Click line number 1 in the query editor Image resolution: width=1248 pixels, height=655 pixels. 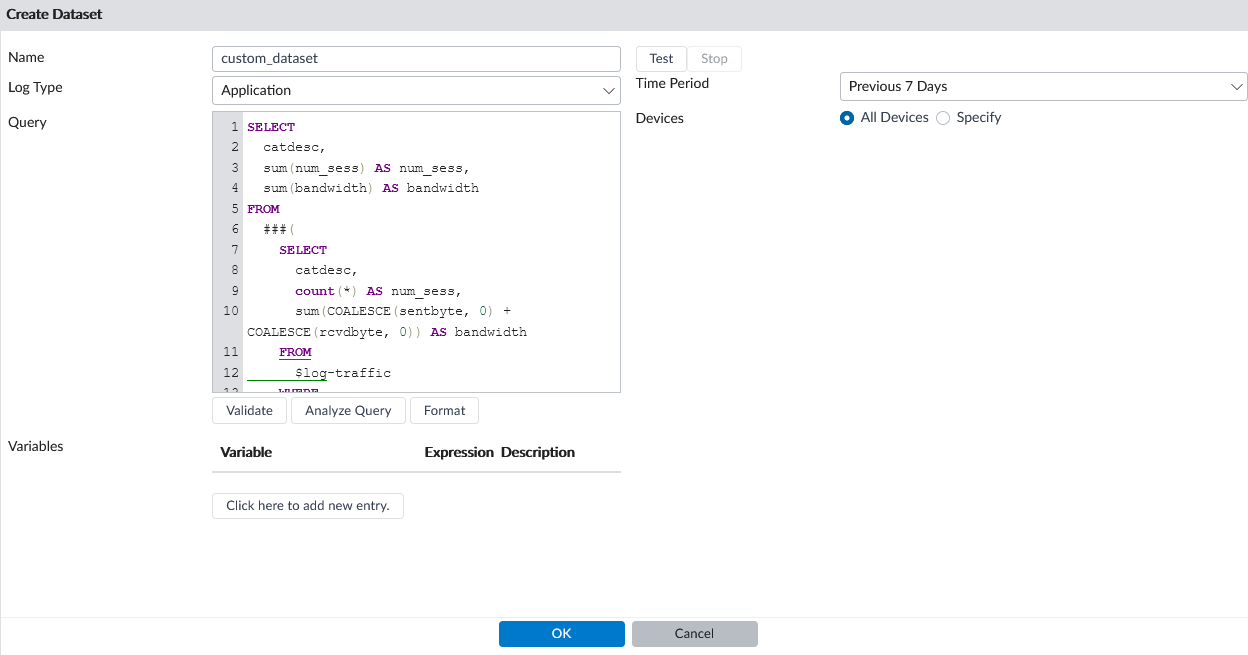[235, 126]
